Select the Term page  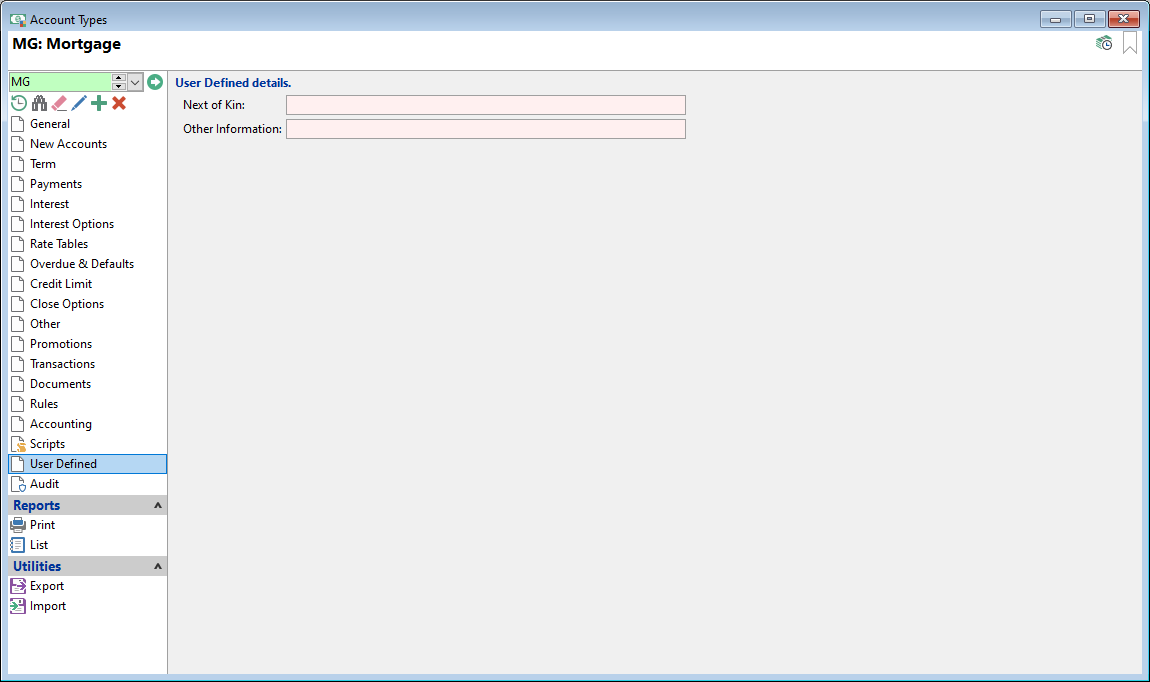(x=87, y=164)
